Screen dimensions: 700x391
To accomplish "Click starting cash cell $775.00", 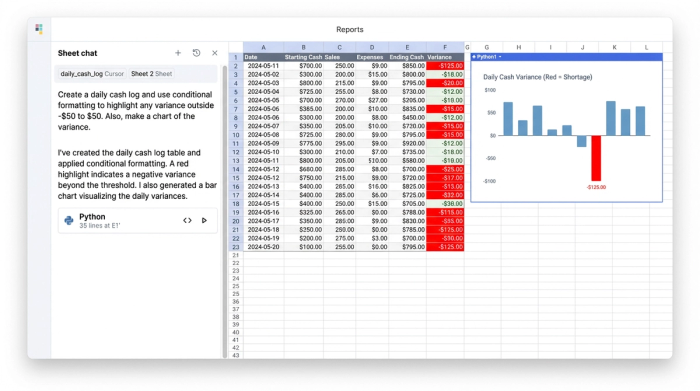I will coord(304,143).
